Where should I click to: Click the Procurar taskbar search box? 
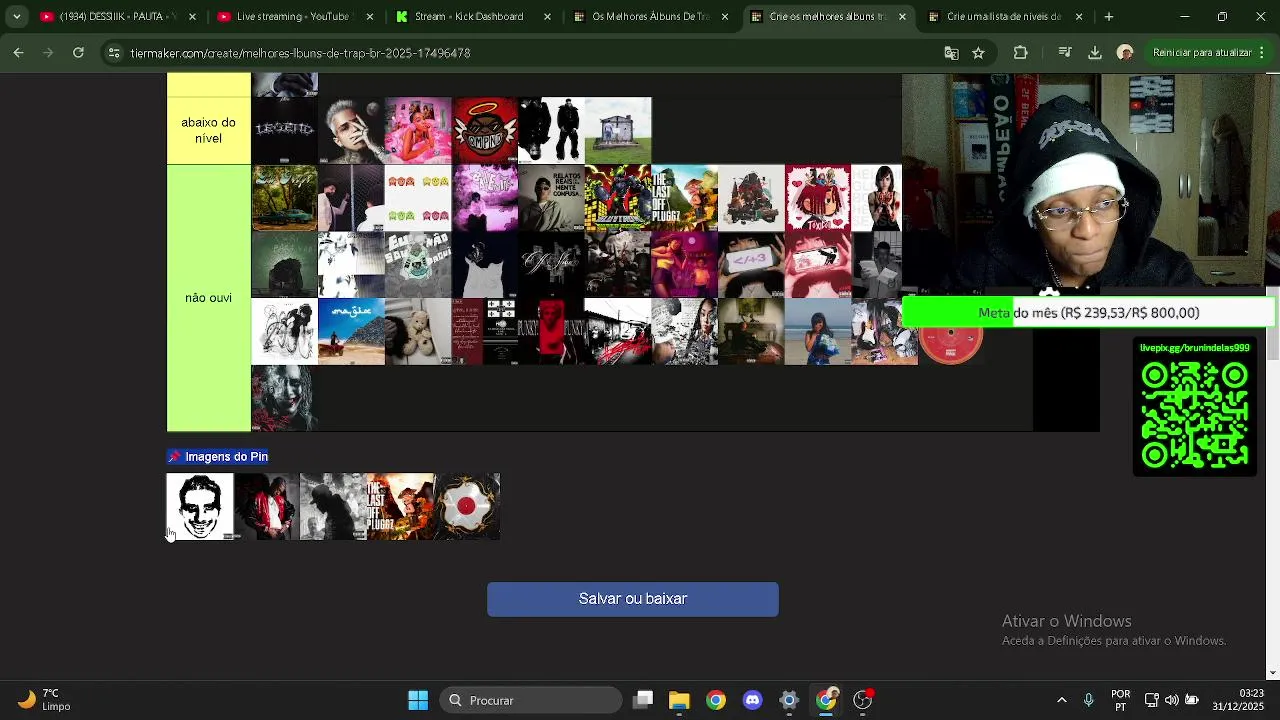tap(530, 700)
